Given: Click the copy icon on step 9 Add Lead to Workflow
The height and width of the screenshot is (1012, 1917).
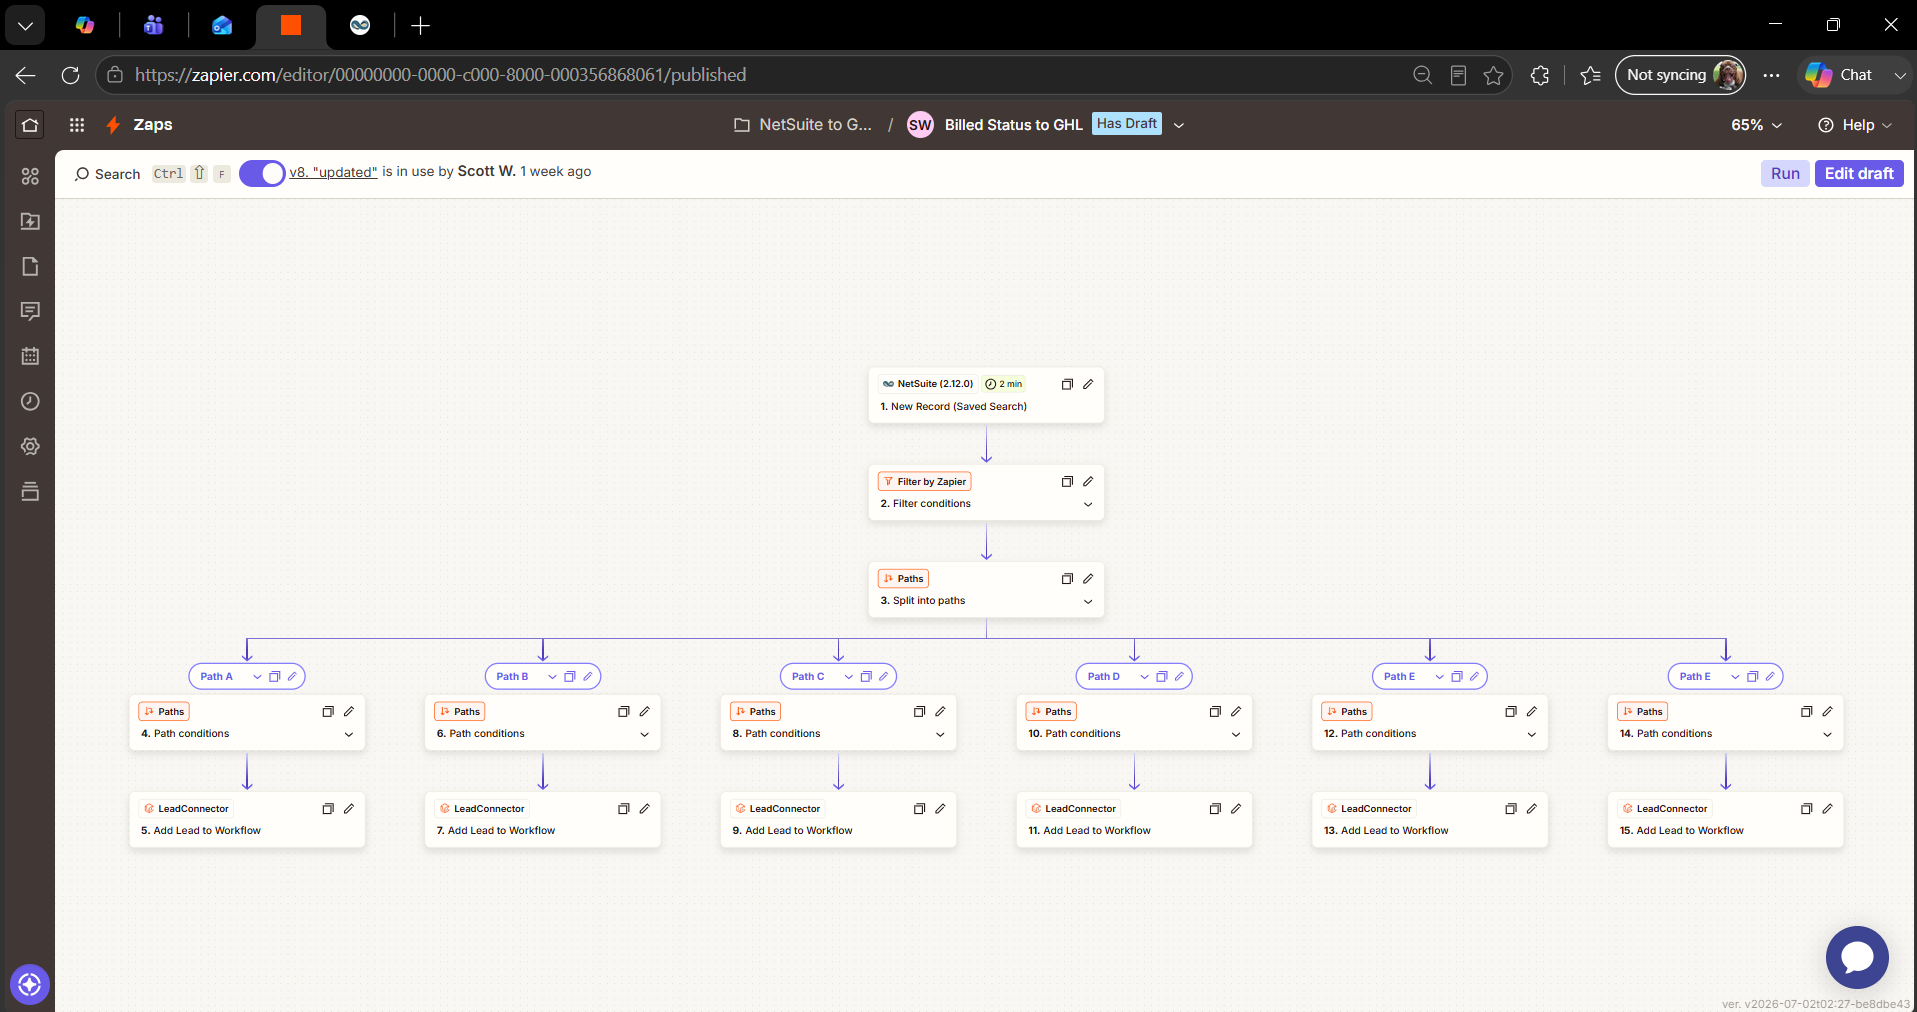Looking at the screenshot, I should (919, 808).
